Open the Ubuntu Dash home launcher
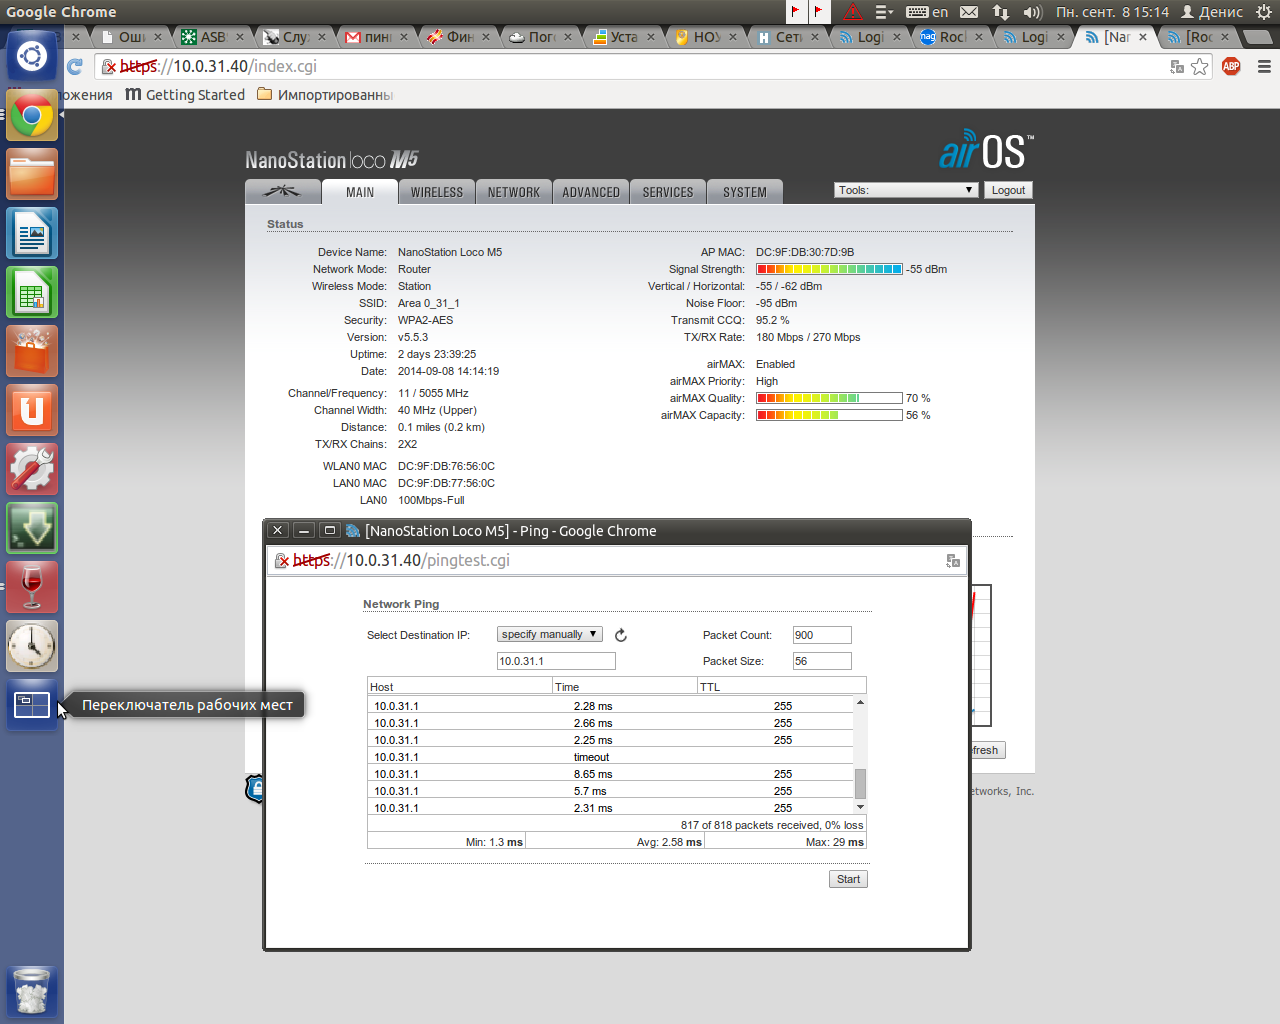Viewport: 1280px width, 1024px height. [32, 56]
